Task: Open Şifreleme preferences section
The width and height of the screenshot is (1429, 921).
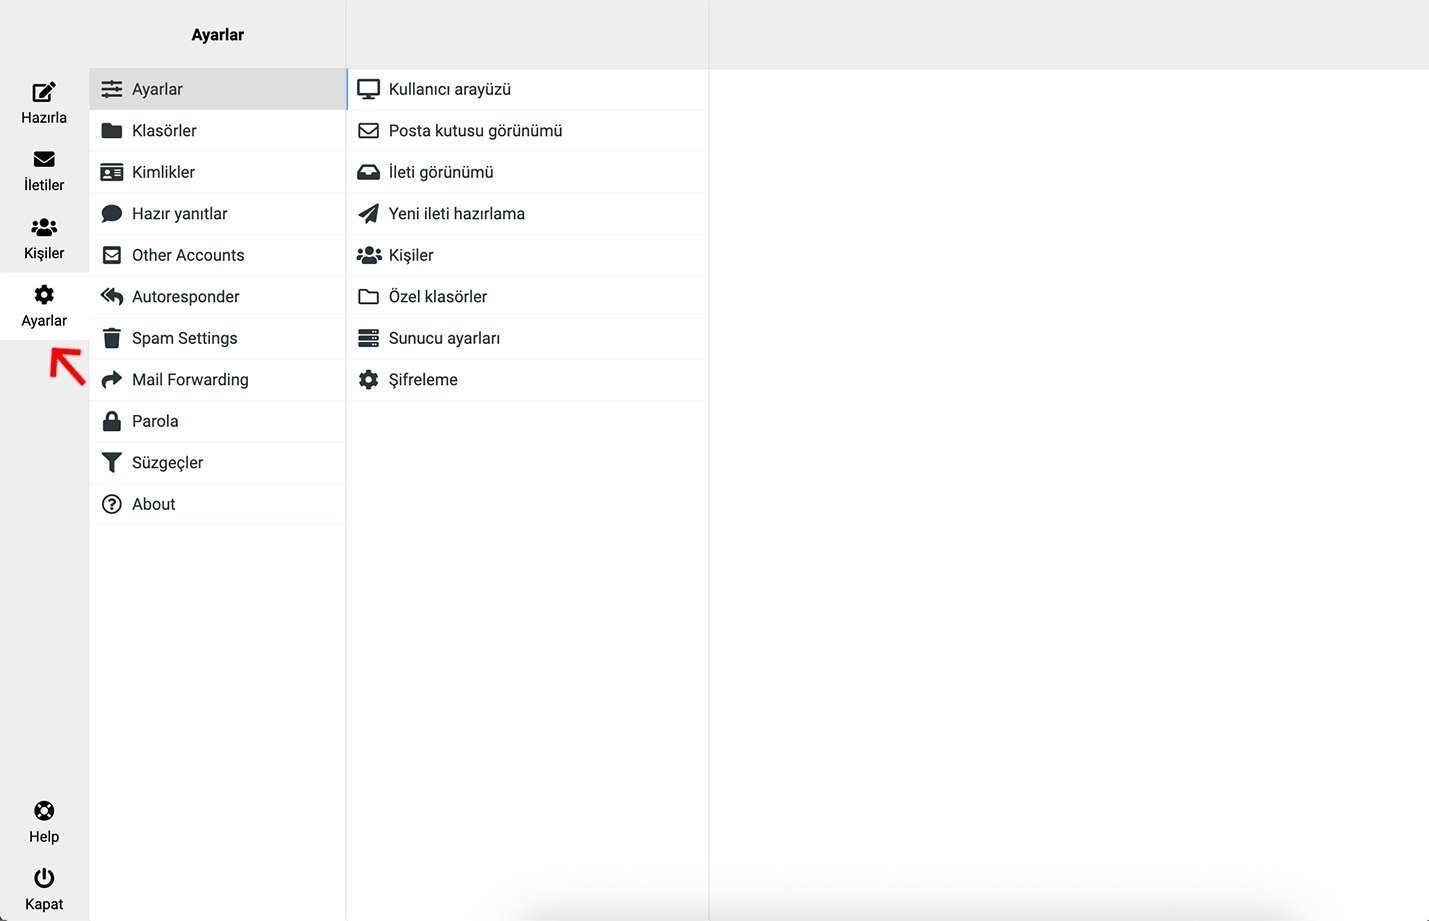Action: coord(423,380)
